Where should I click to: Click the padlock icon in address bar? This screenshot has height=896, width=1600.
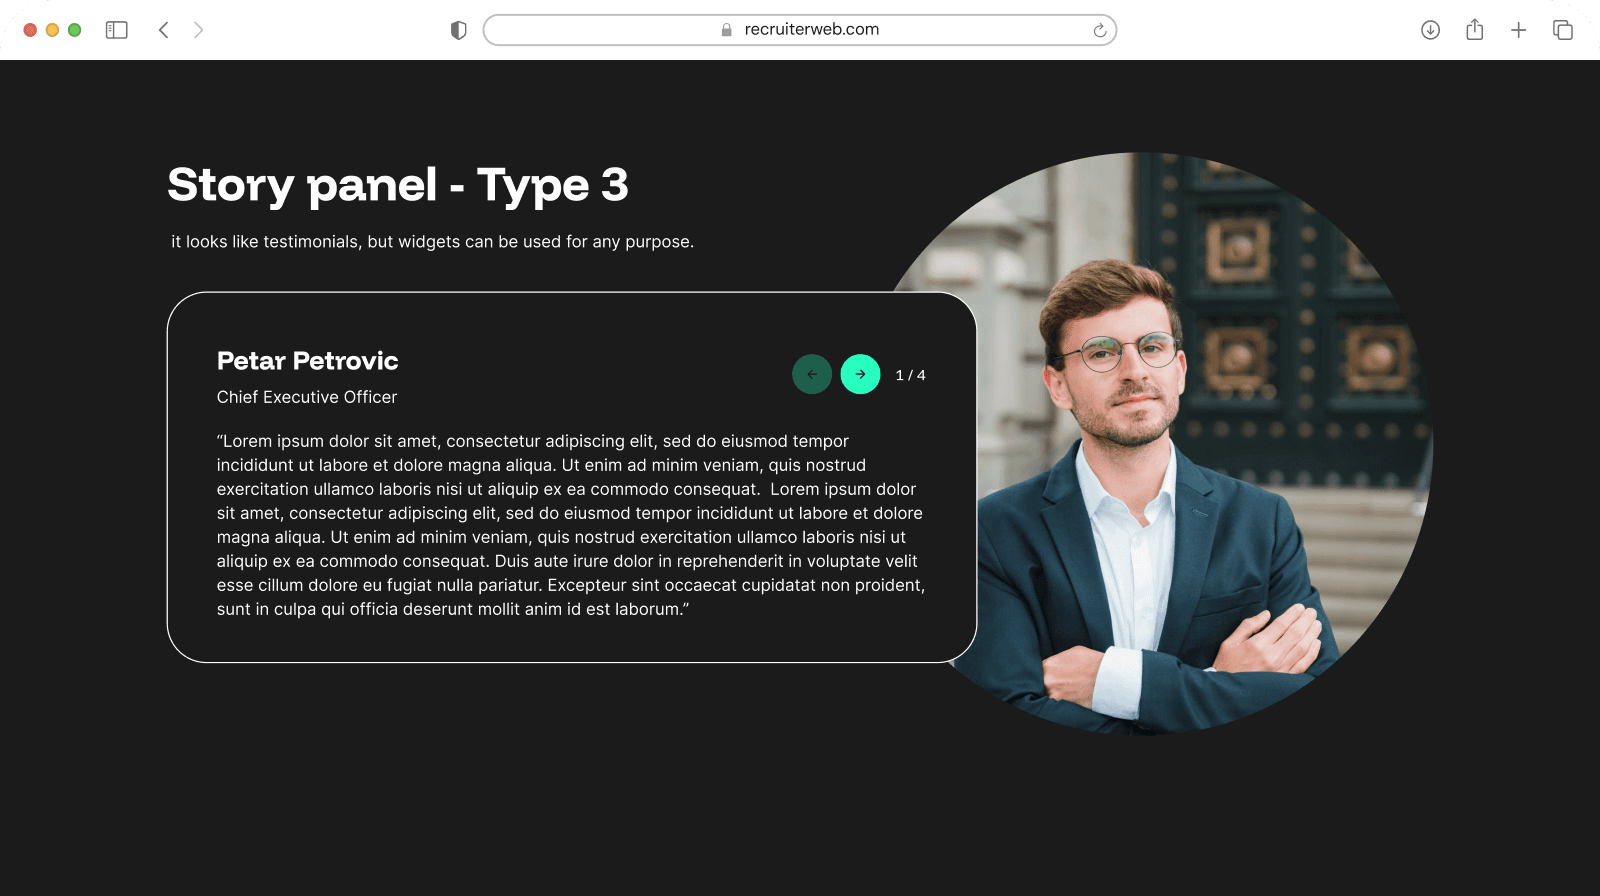coord(727,30)
